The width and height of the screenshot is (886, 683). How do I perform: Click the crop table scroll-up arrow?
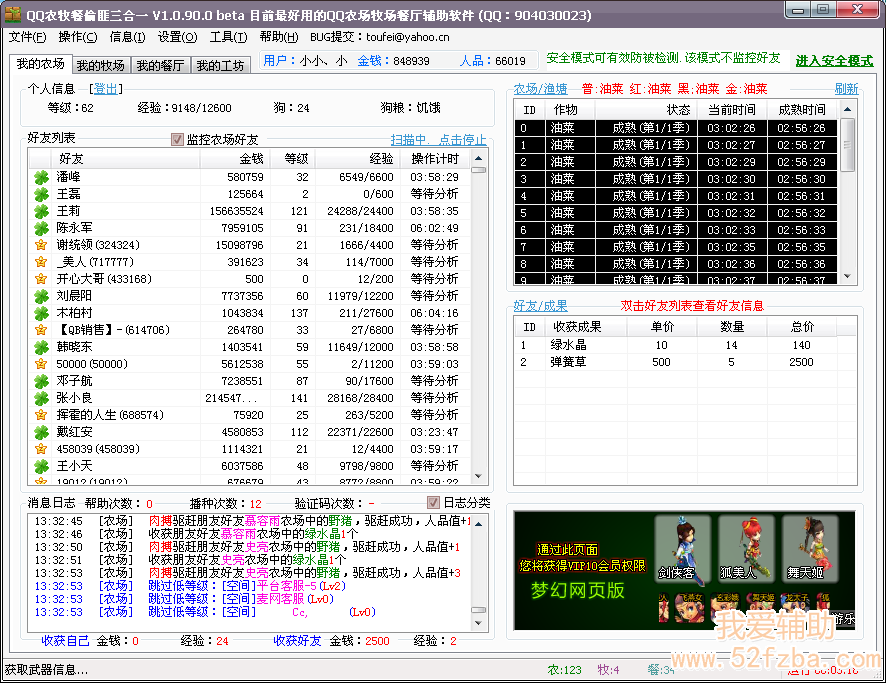click(847, 110)
